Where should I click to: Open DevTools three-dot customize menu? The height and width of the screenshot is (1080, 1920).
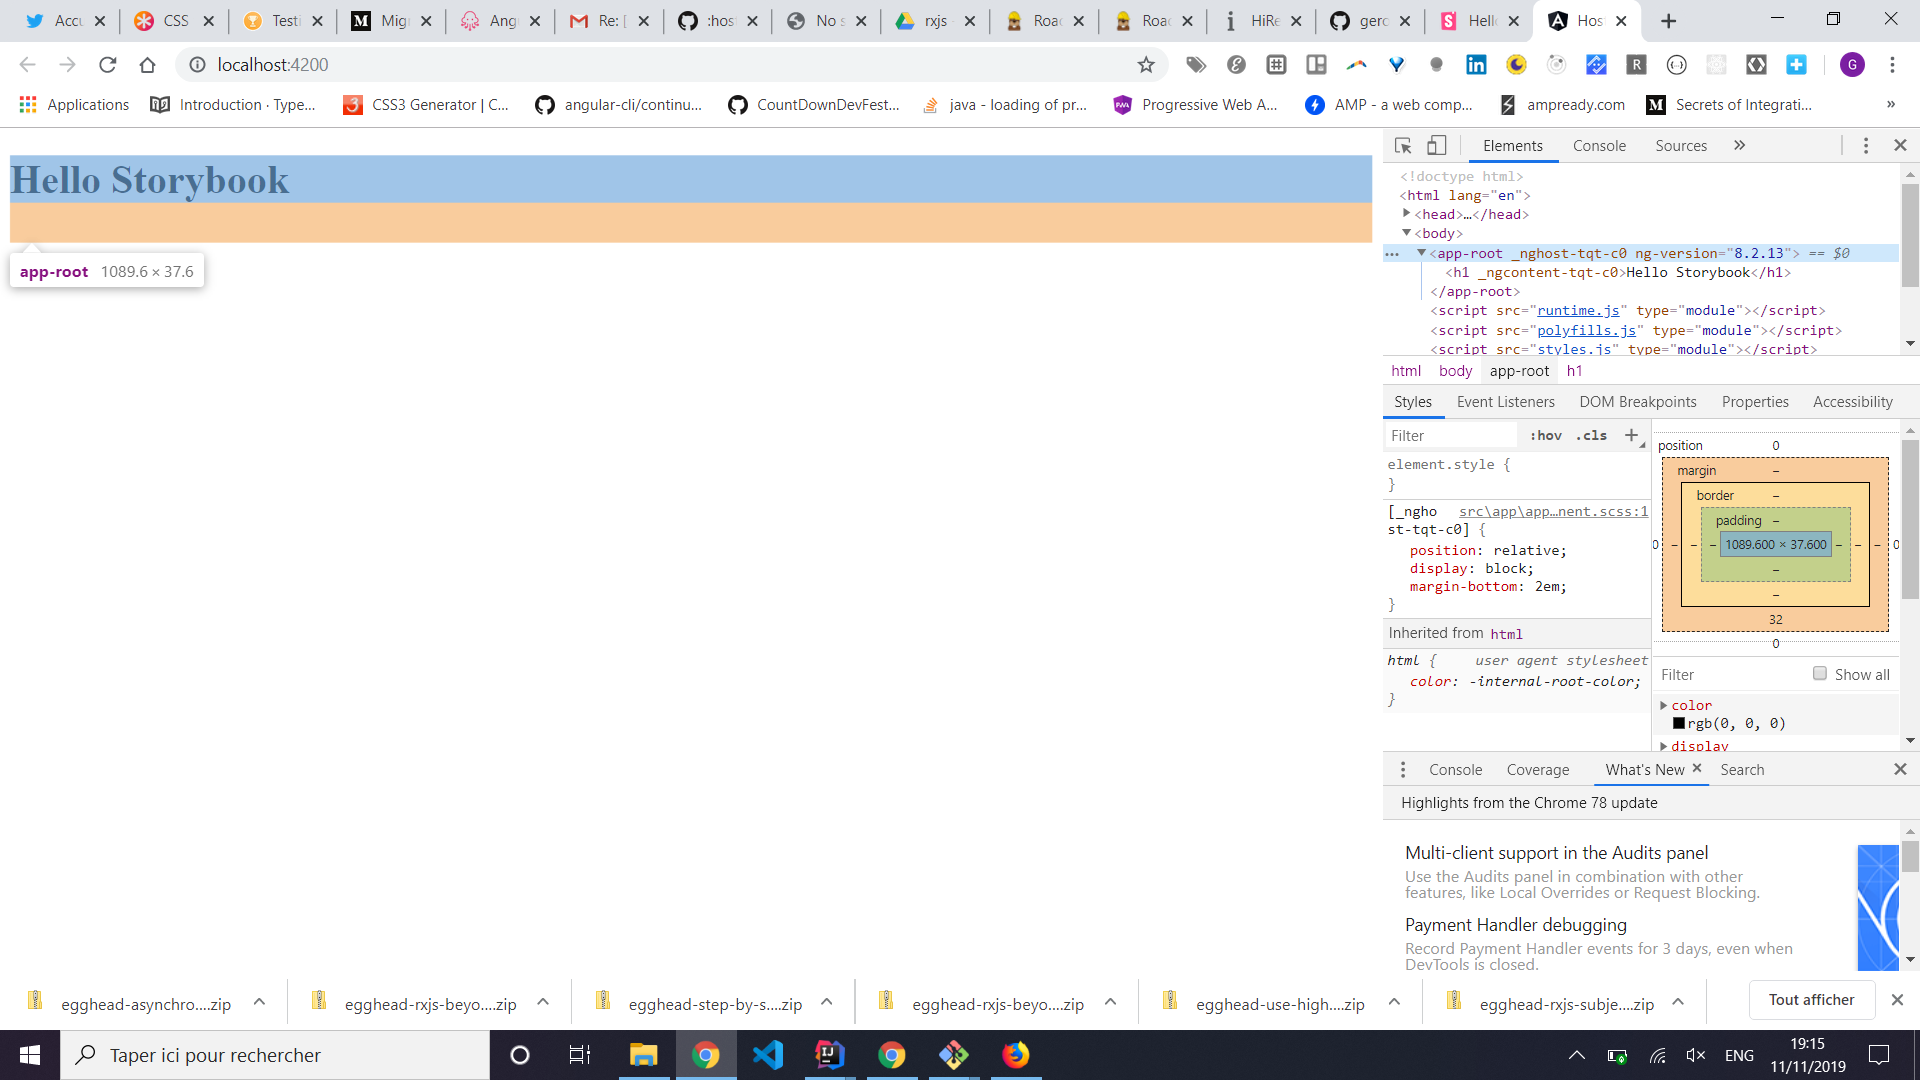point(1865,146)
